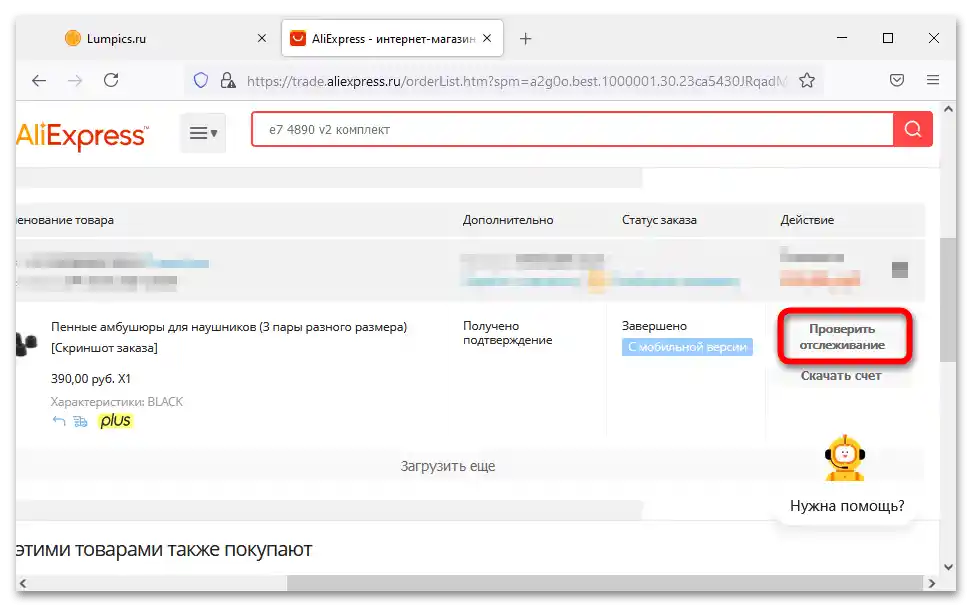Click the delivery truck icon under product
This screenshot has width=972, height=607.
(x=80, y=422)
